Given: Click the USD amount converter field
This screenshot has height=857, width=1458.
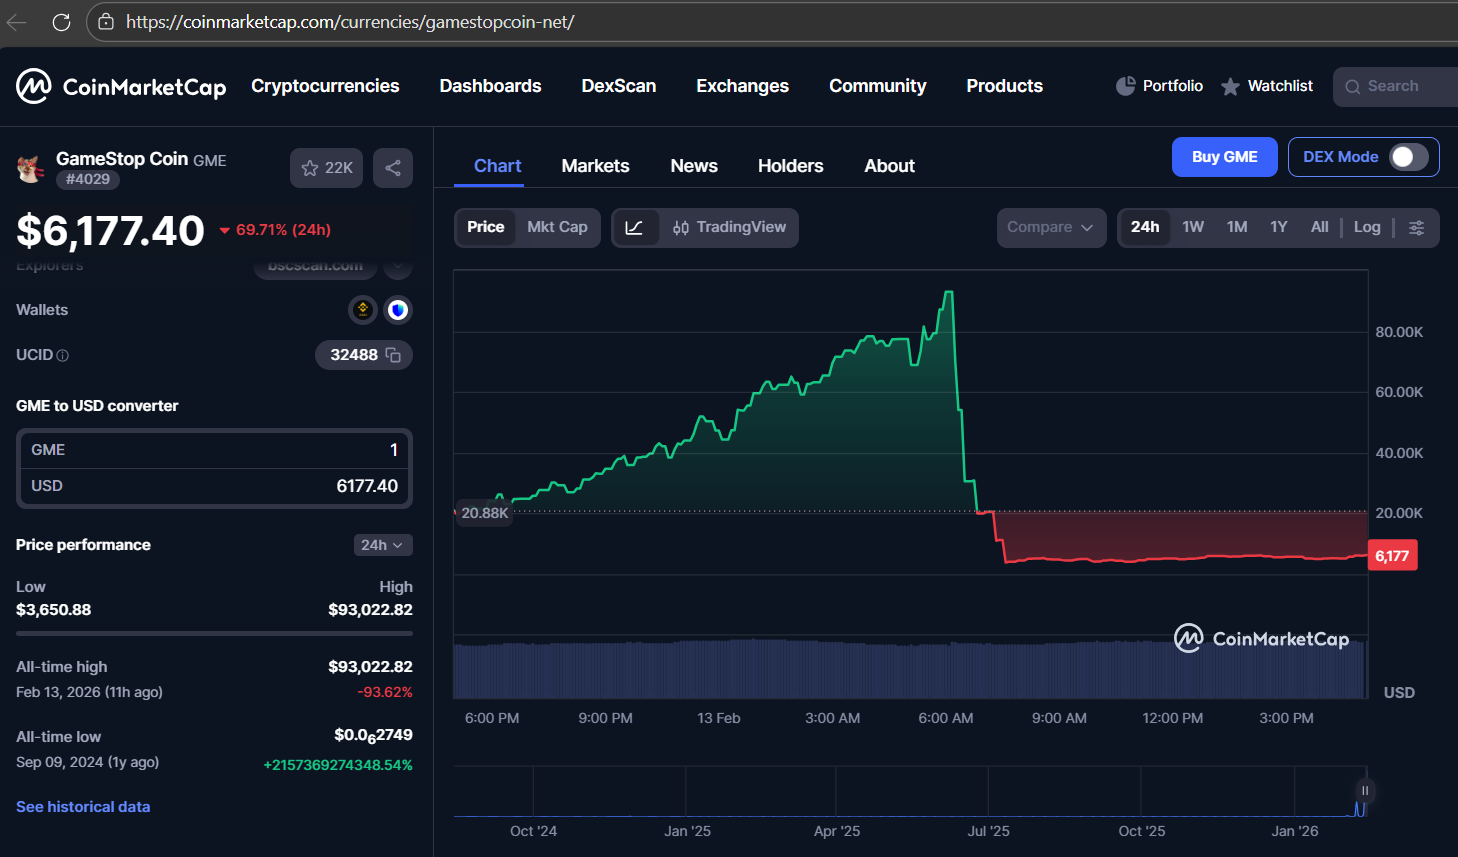Looking at the screenshot, I should [214, 486].
